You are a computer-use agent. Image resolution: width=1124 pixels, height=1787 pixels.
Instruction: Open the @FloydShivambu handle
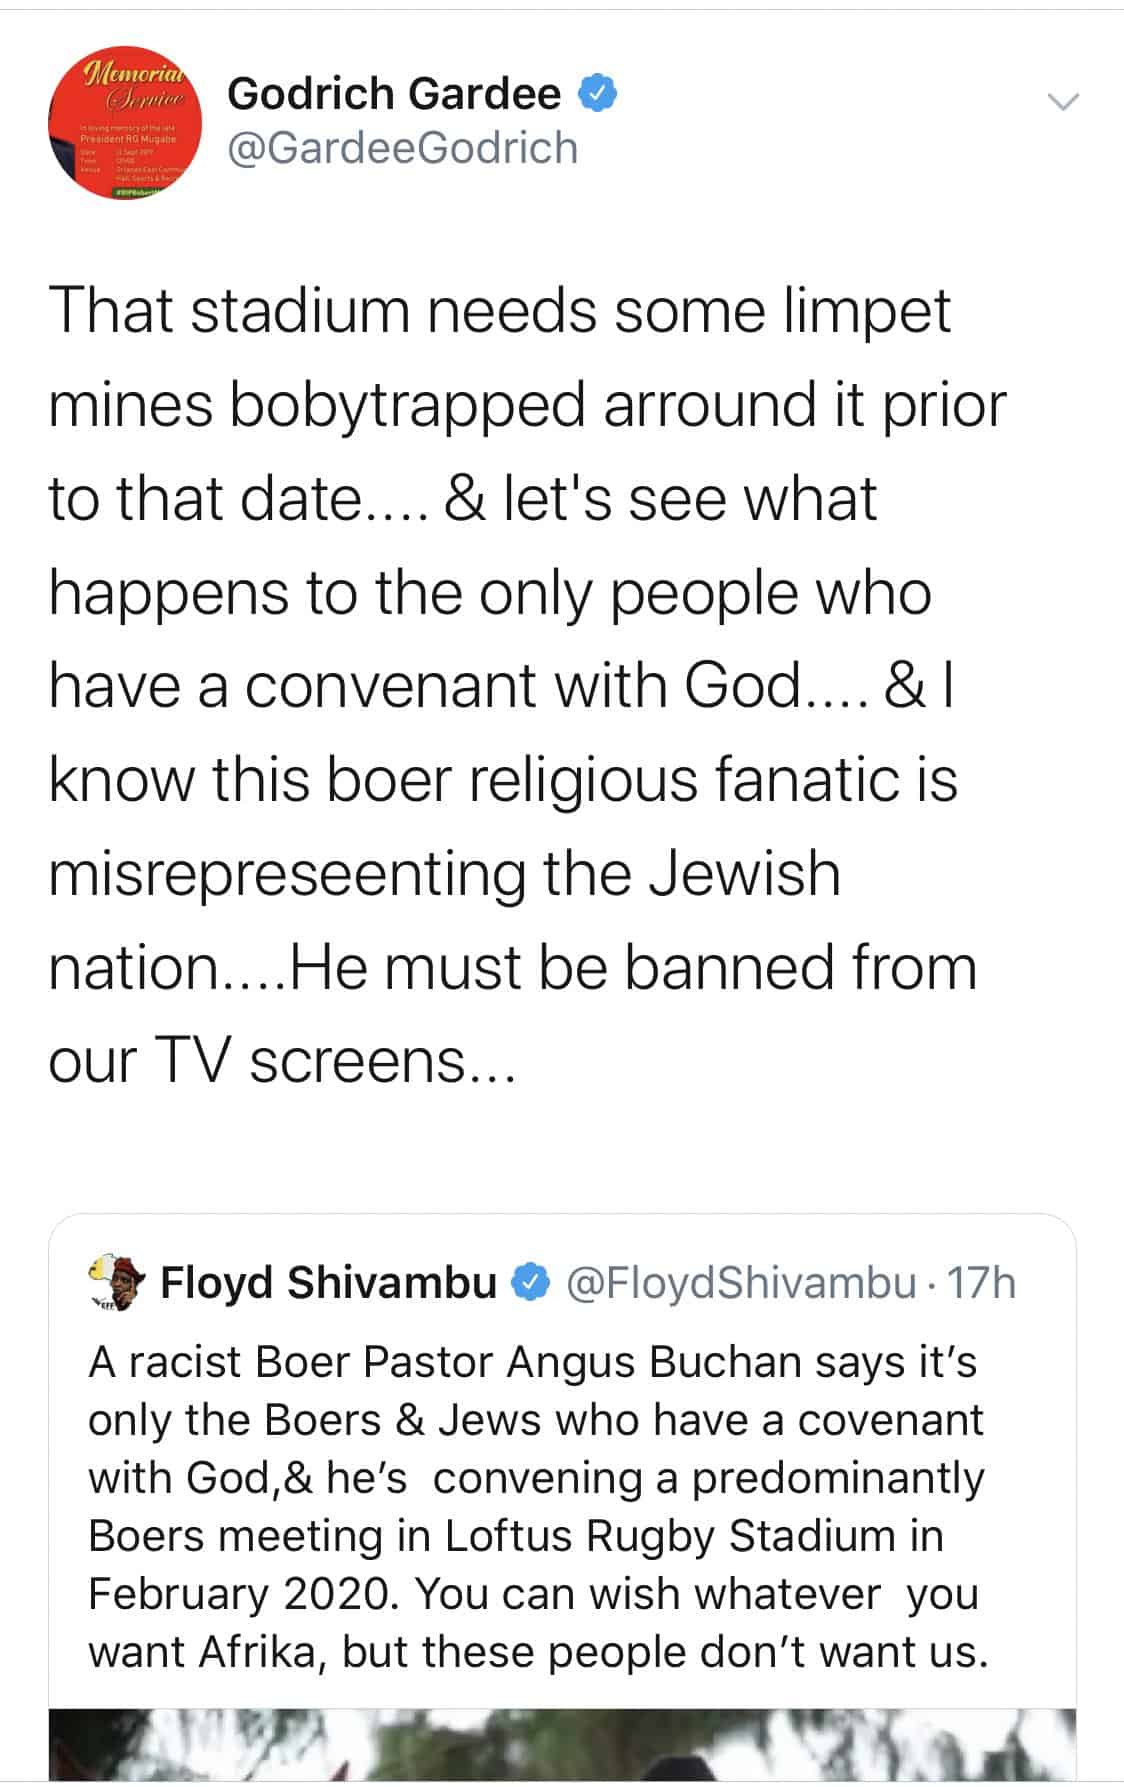[742, 1282]
